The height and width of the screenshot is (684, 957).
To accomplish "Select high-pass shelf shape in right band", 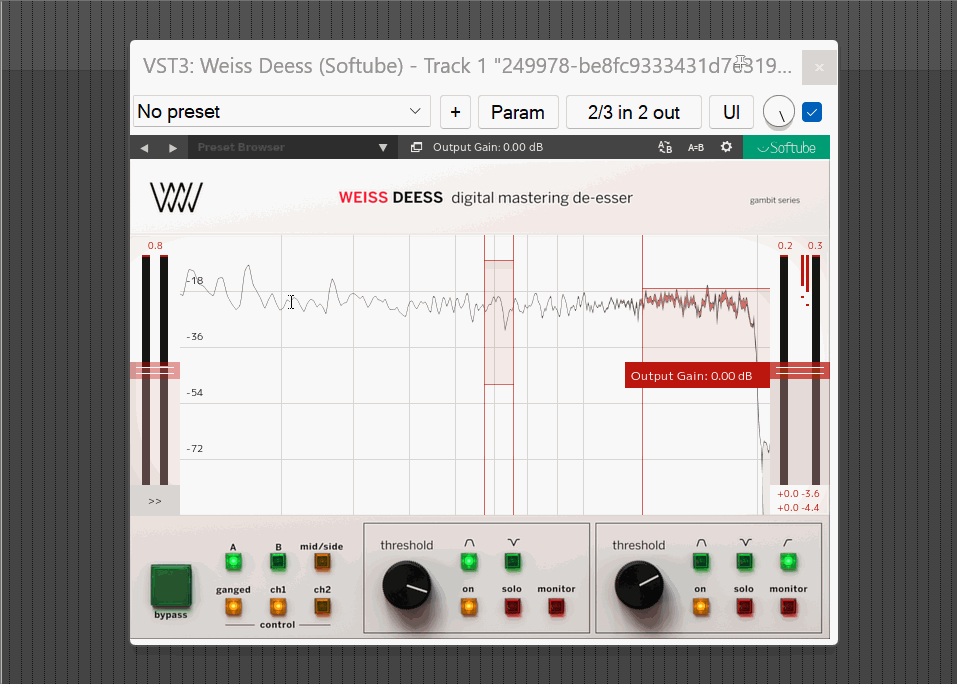I will click(789, 561).
